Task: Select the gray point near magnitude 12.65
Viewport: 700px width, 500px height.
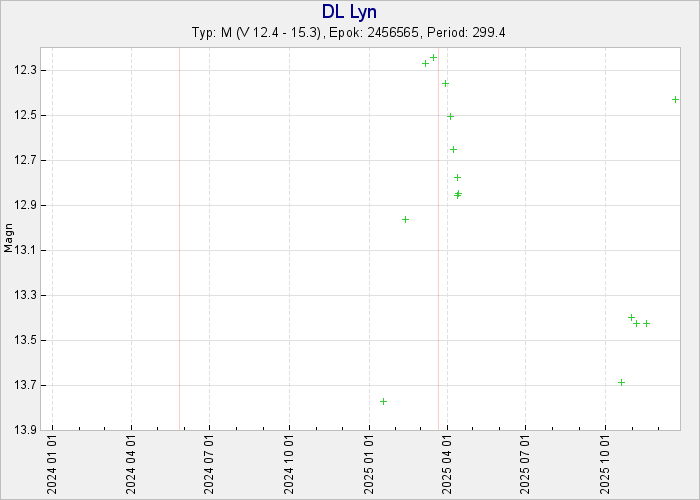Action: coord(453,149)
